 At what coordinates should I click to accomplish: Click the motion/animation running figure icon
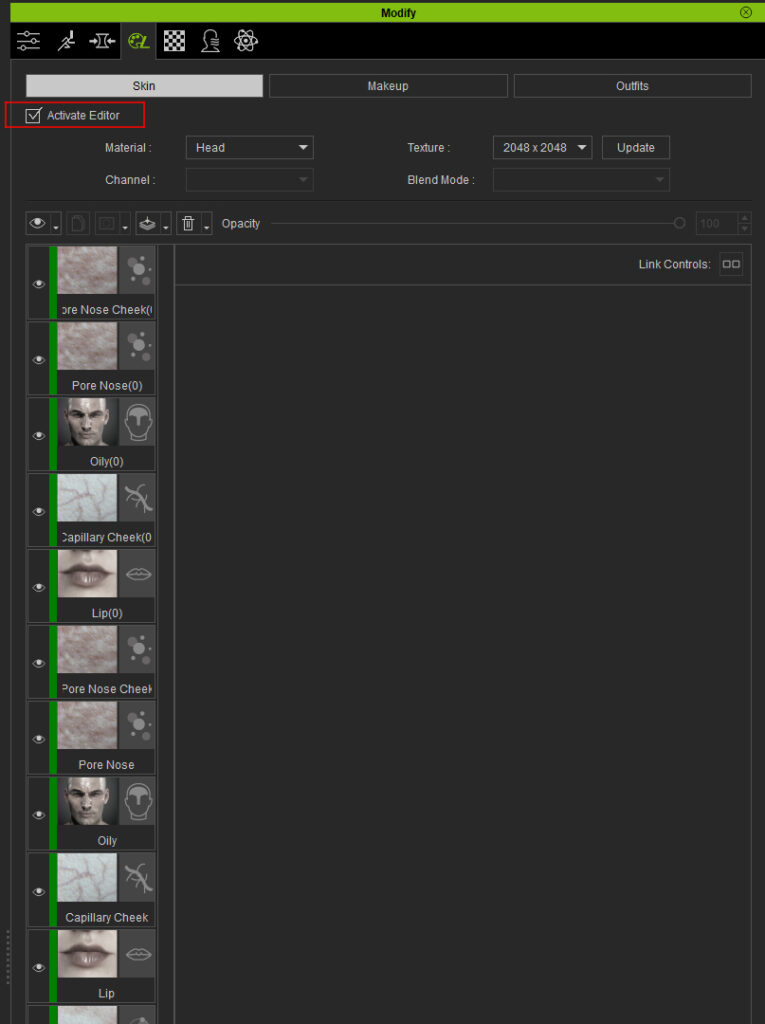tap(65, 41)
